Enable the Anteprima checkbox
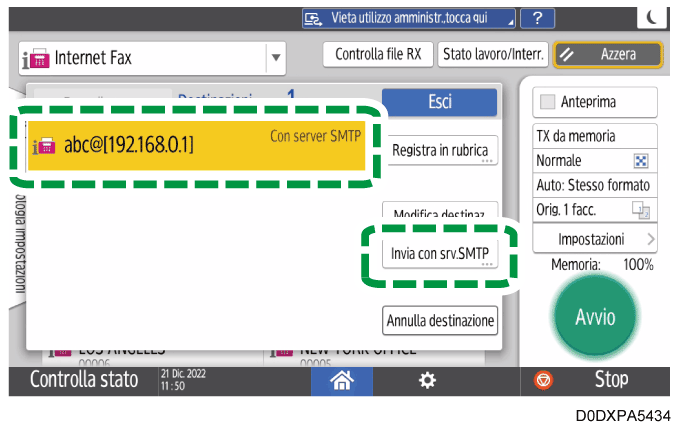This screenshot has width=675, height=426. (548, 102)
